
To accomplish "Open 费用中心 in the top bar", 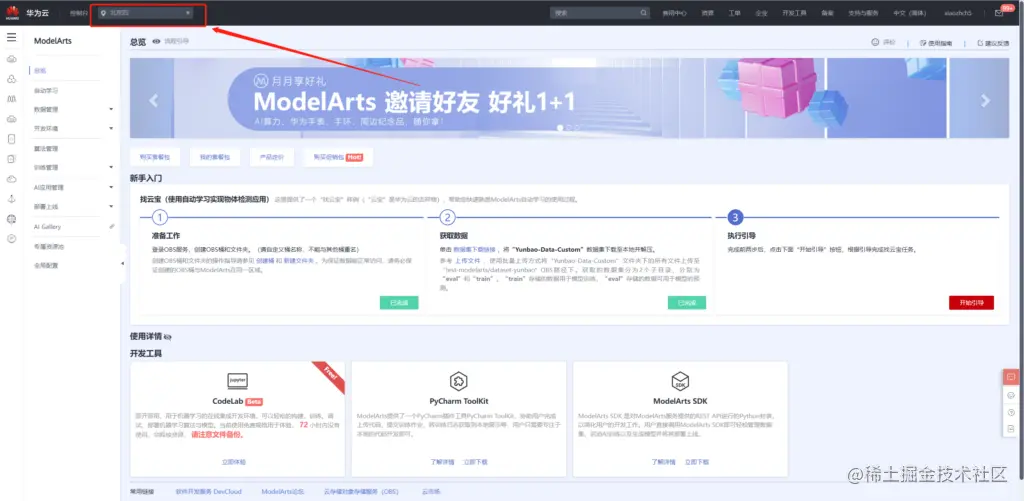I will click(x=675, y=13).
